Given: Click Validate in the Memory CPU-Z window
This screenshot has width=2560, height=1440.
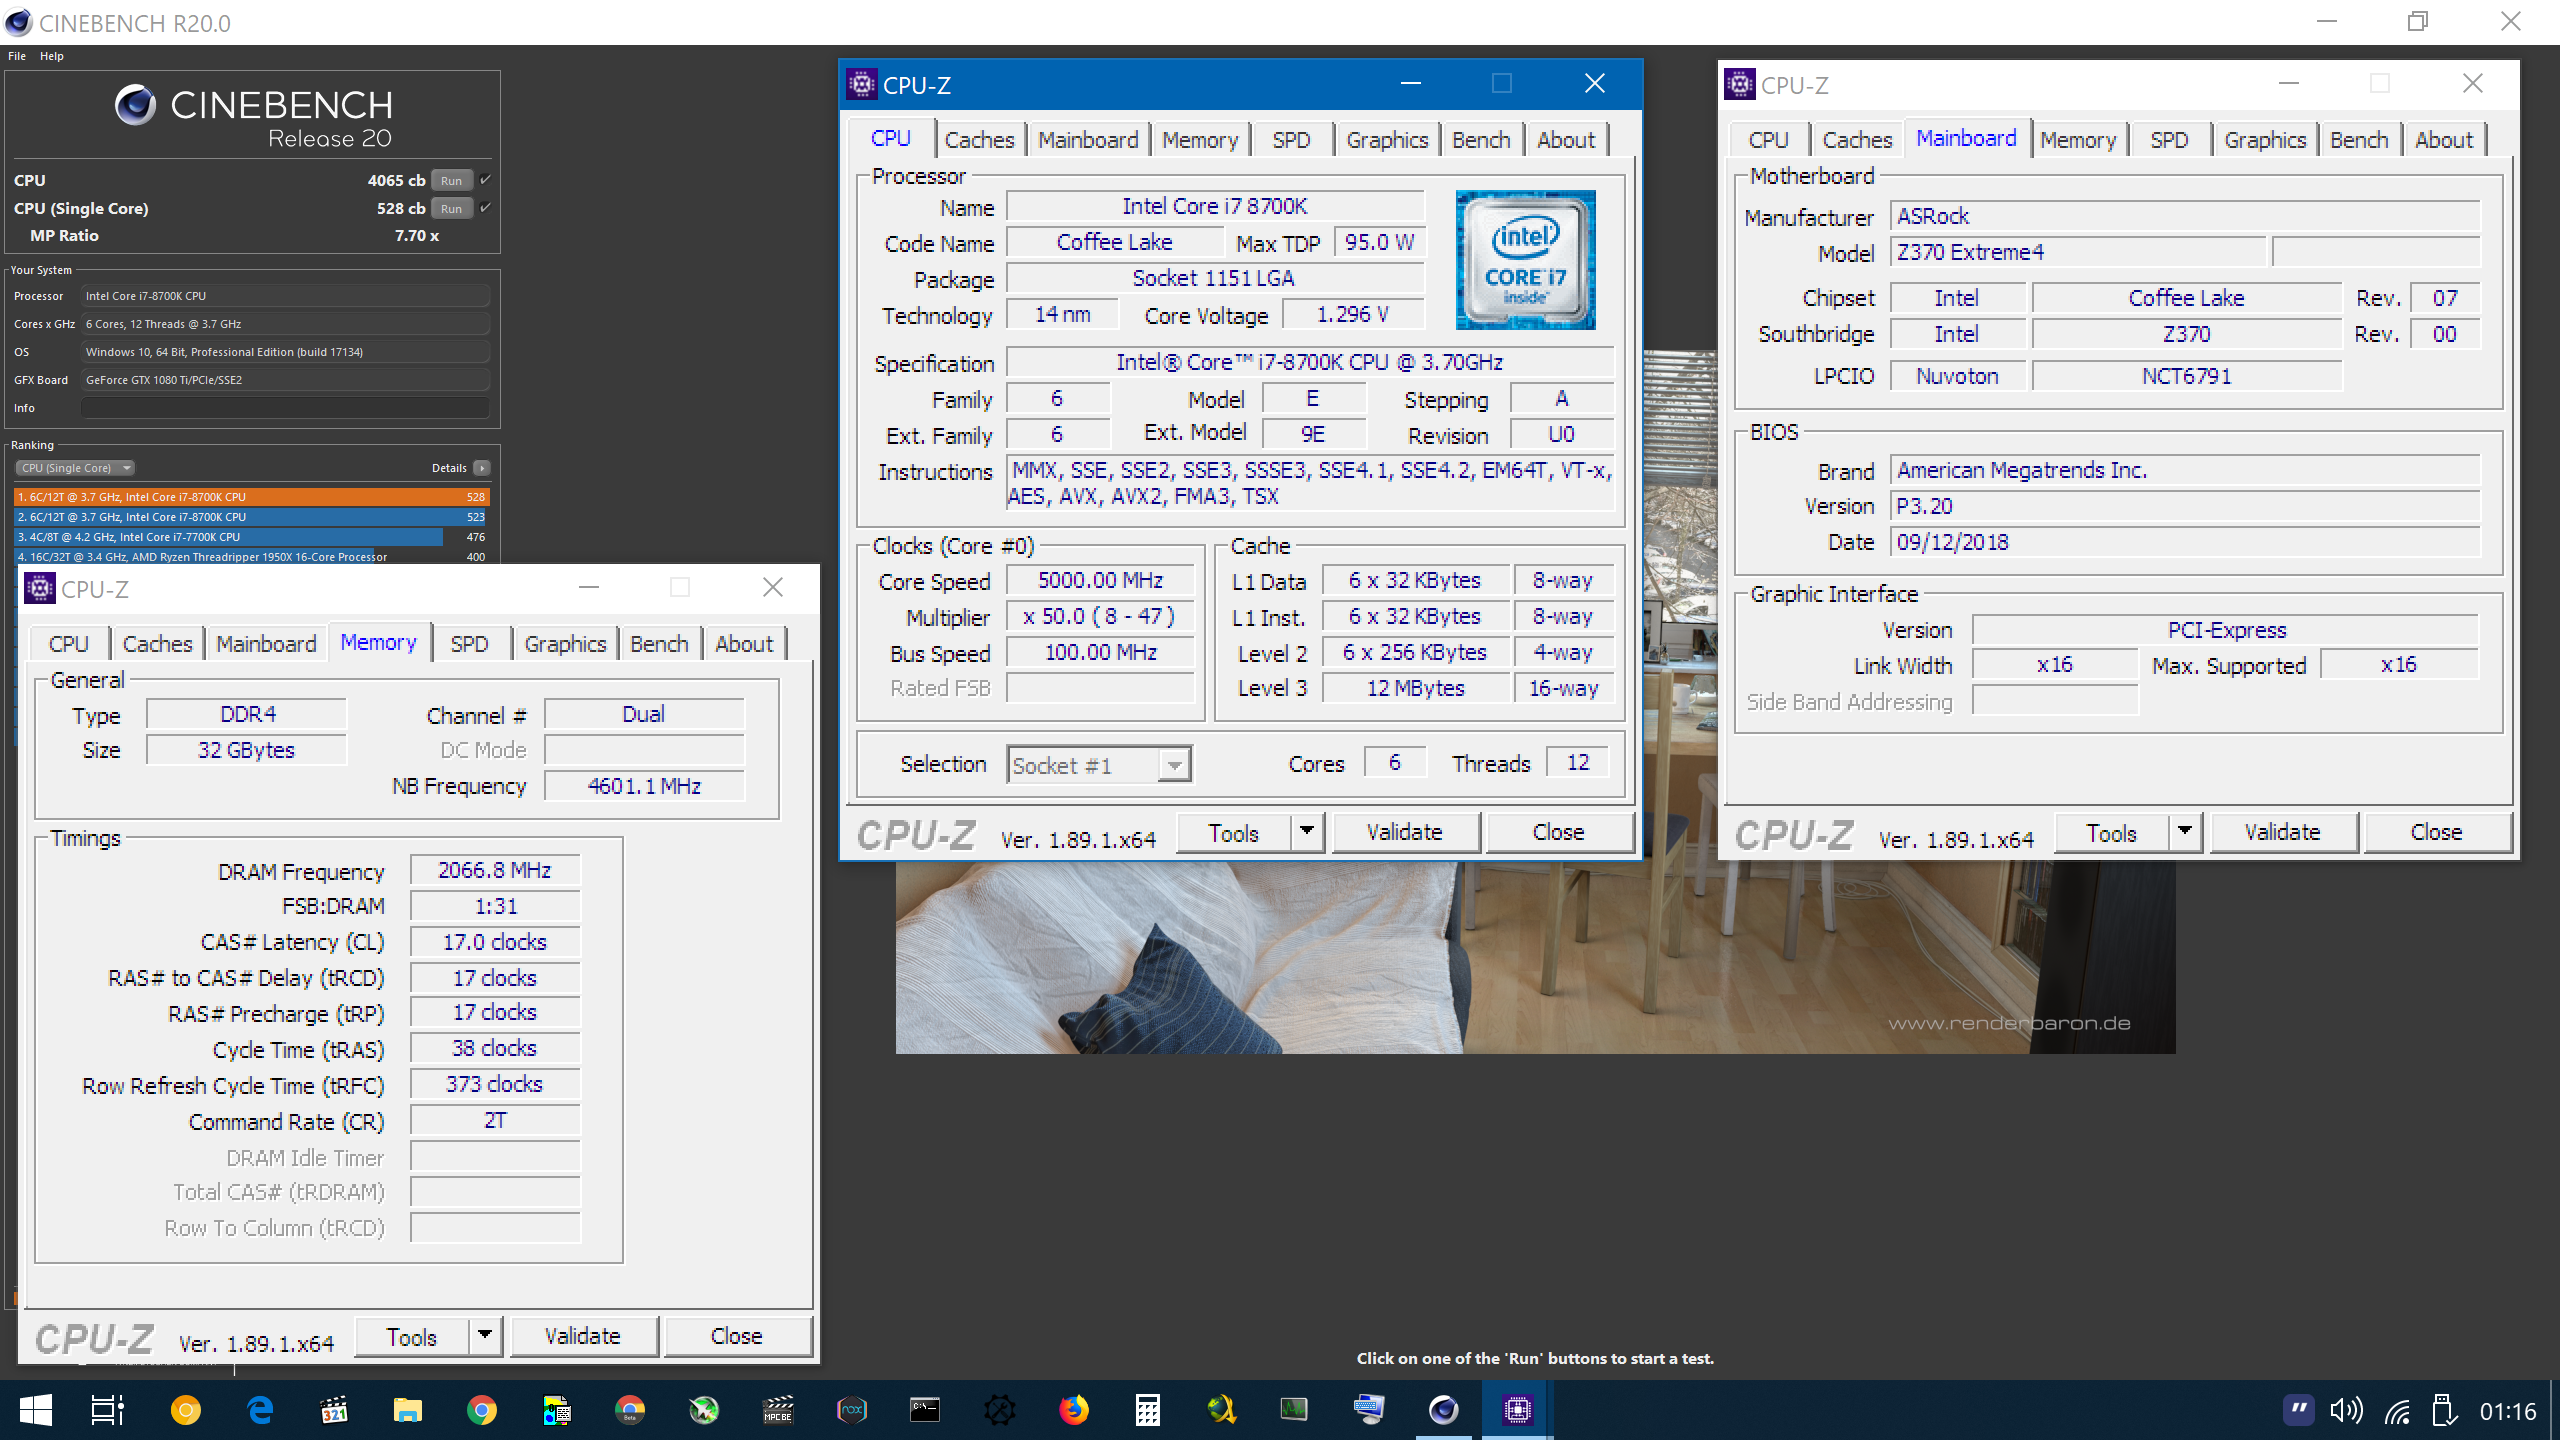Looking at the screenshot, I should [583, 1336].
